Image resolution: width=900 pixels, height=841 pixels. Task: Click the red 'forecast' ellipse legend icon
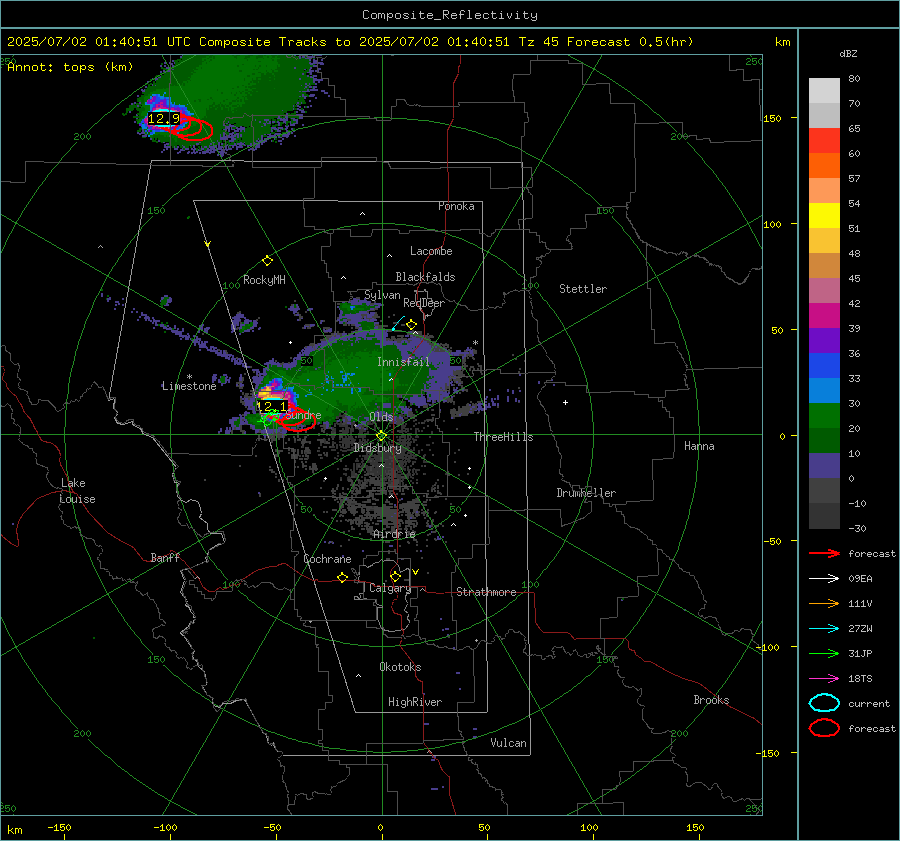tap(824, 728)
